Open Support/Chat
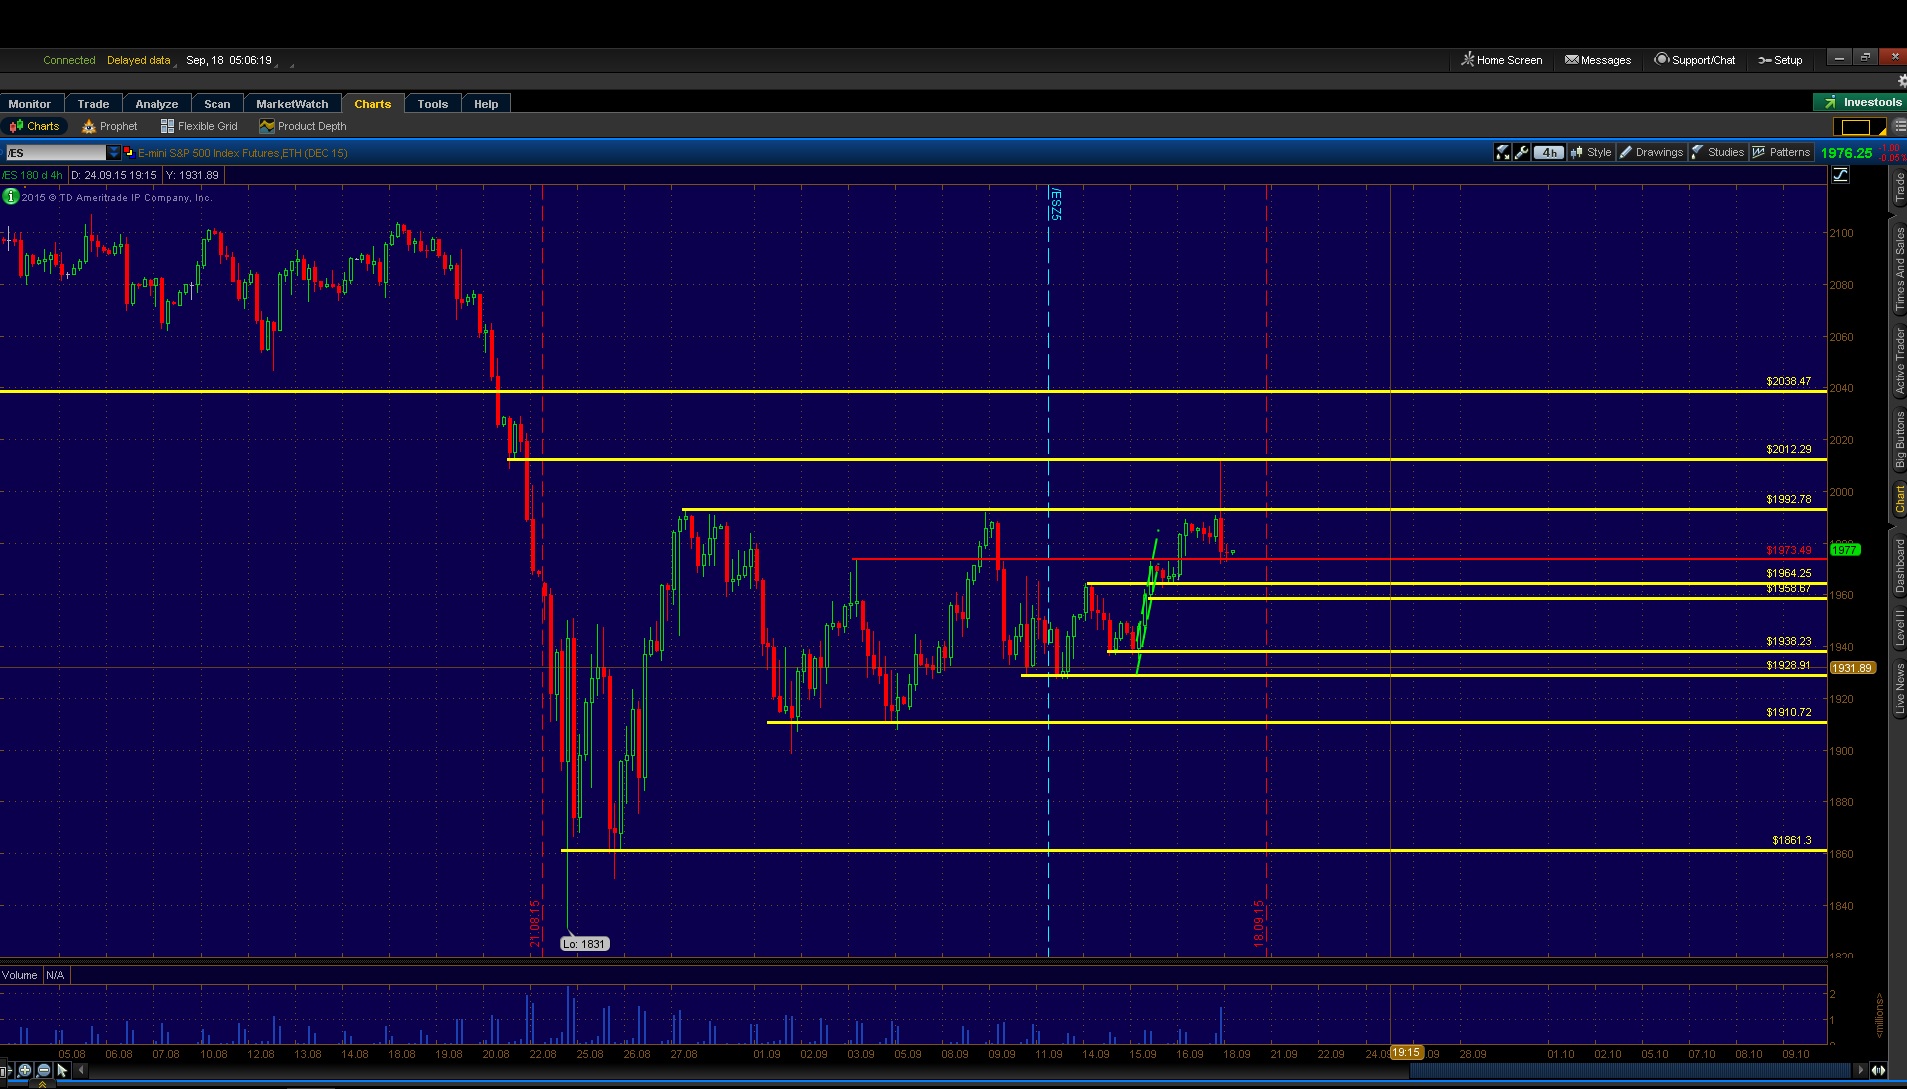The width and height of the screenshot is (1907, 1089). (x=1695, y=60)
